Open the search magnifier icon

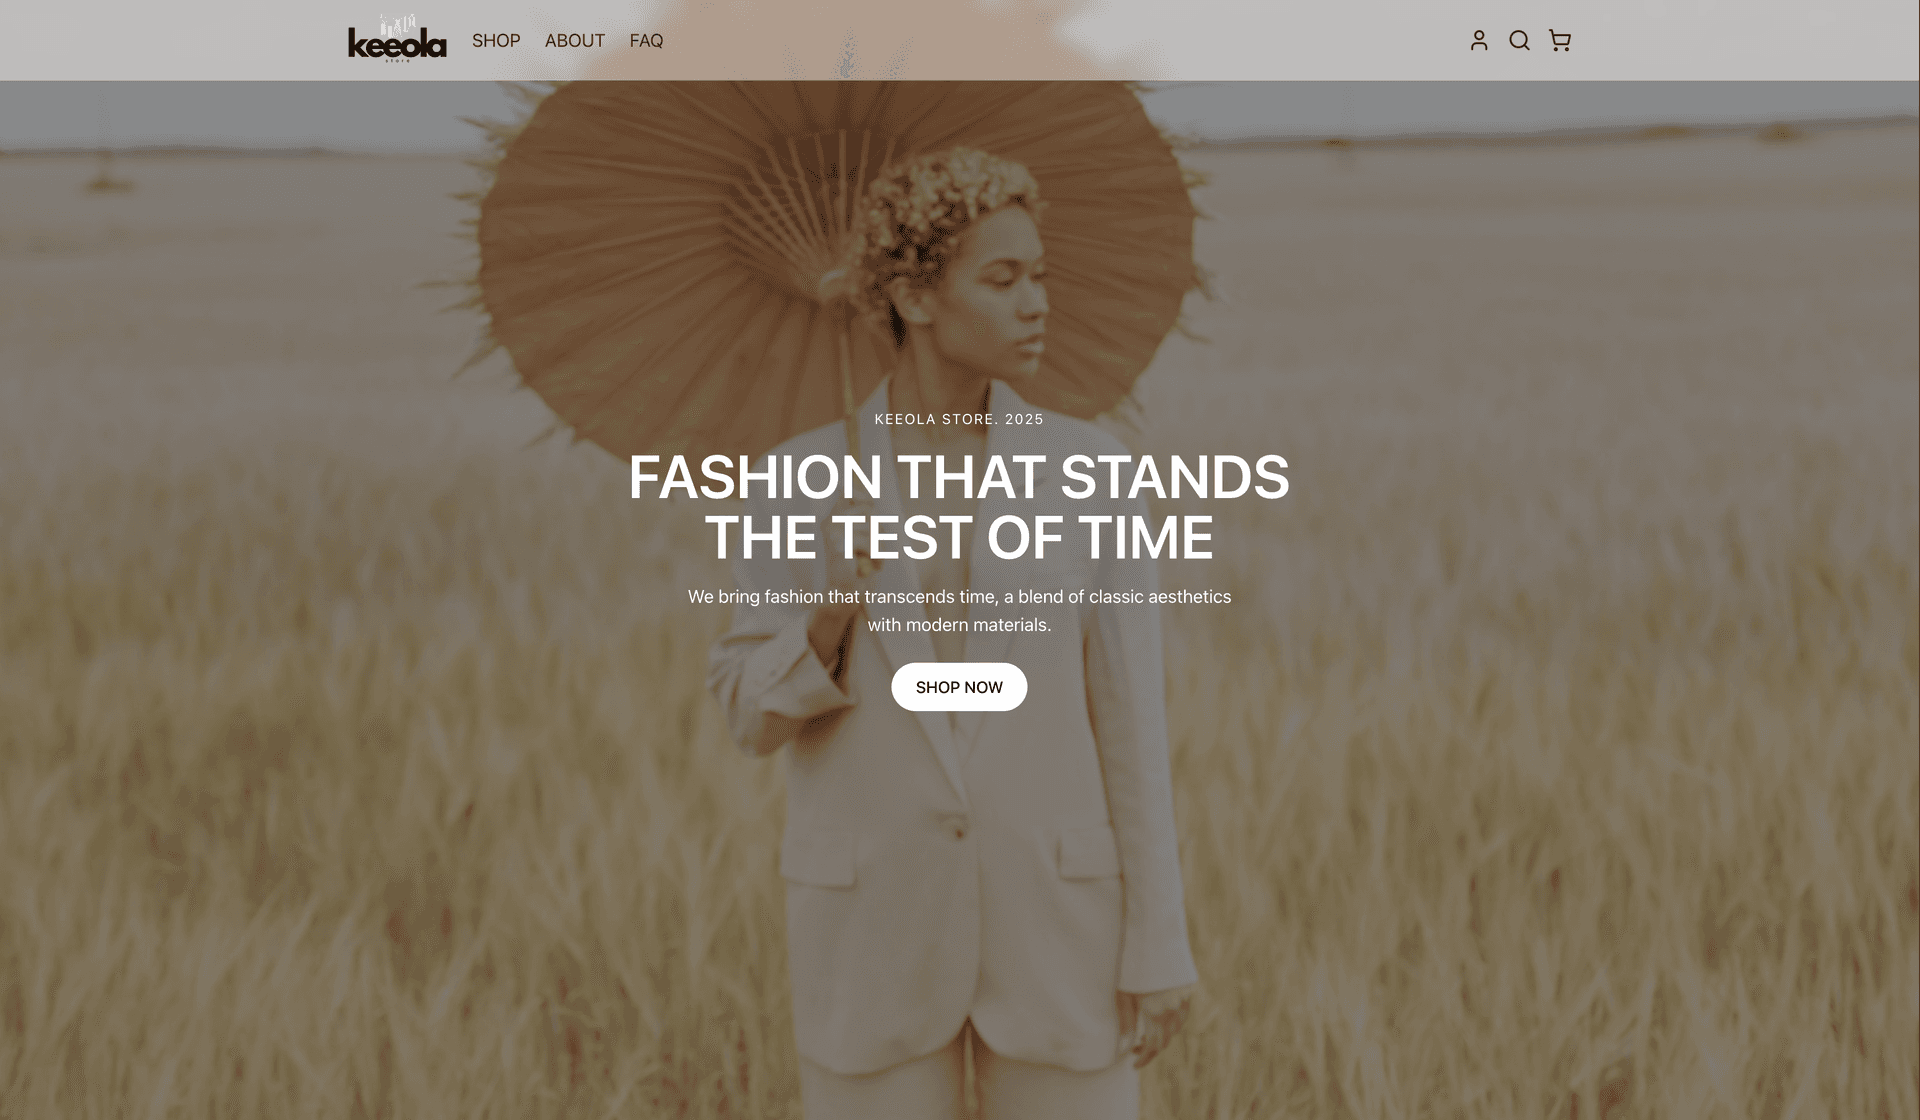pyautogui.click(x=1519, y=40)
